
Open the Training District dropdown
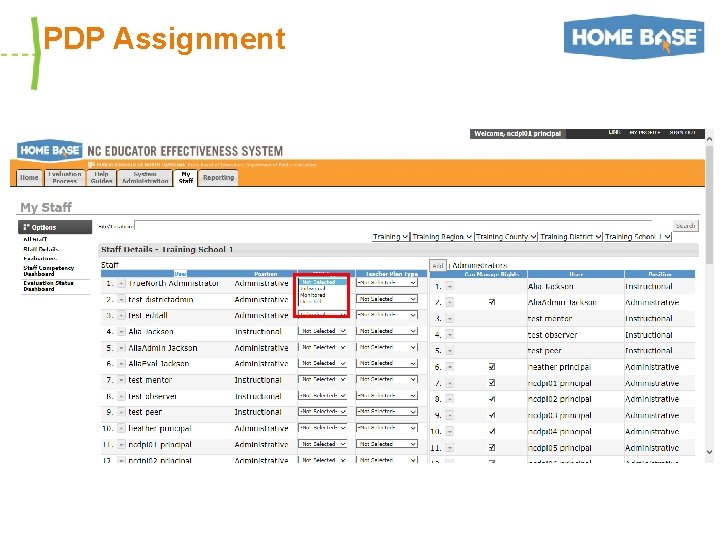pyautogui.click(x=571, y=236)
